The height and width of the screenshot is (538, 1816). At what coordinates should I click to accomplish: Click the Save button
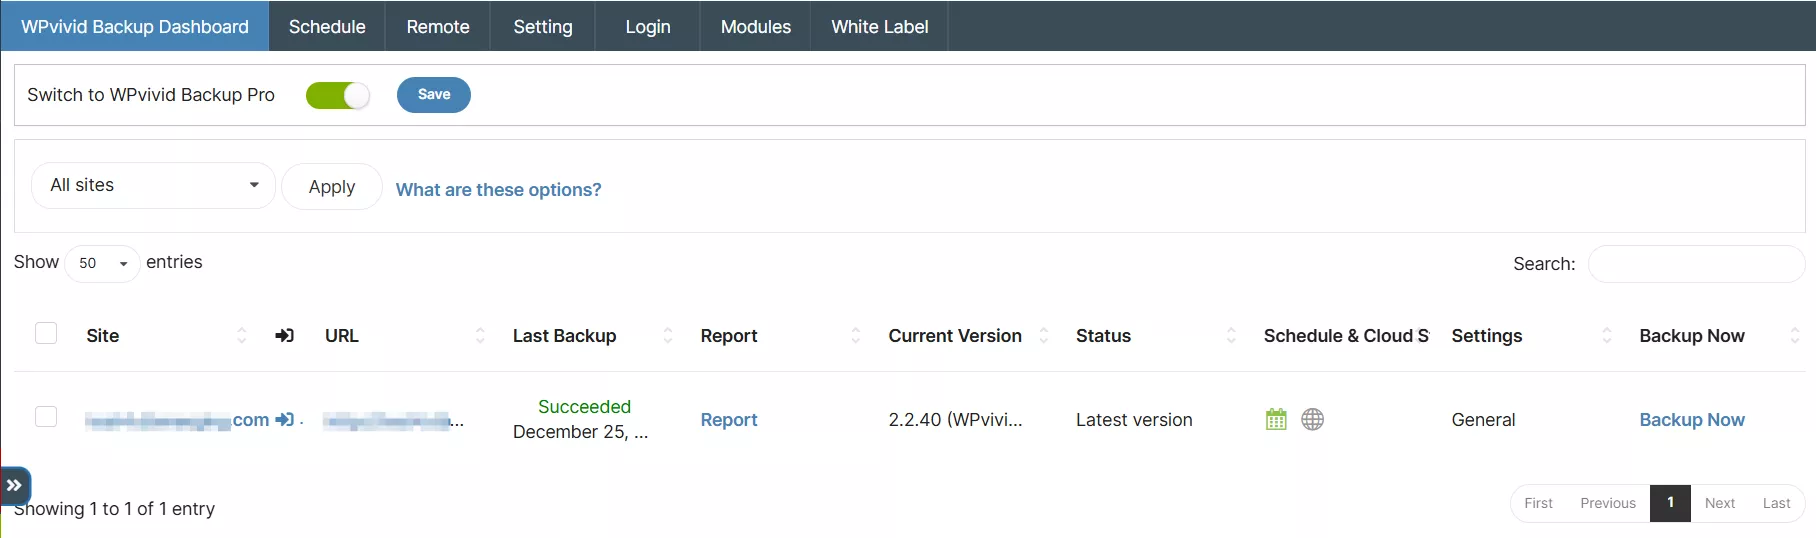click(434, 95)
